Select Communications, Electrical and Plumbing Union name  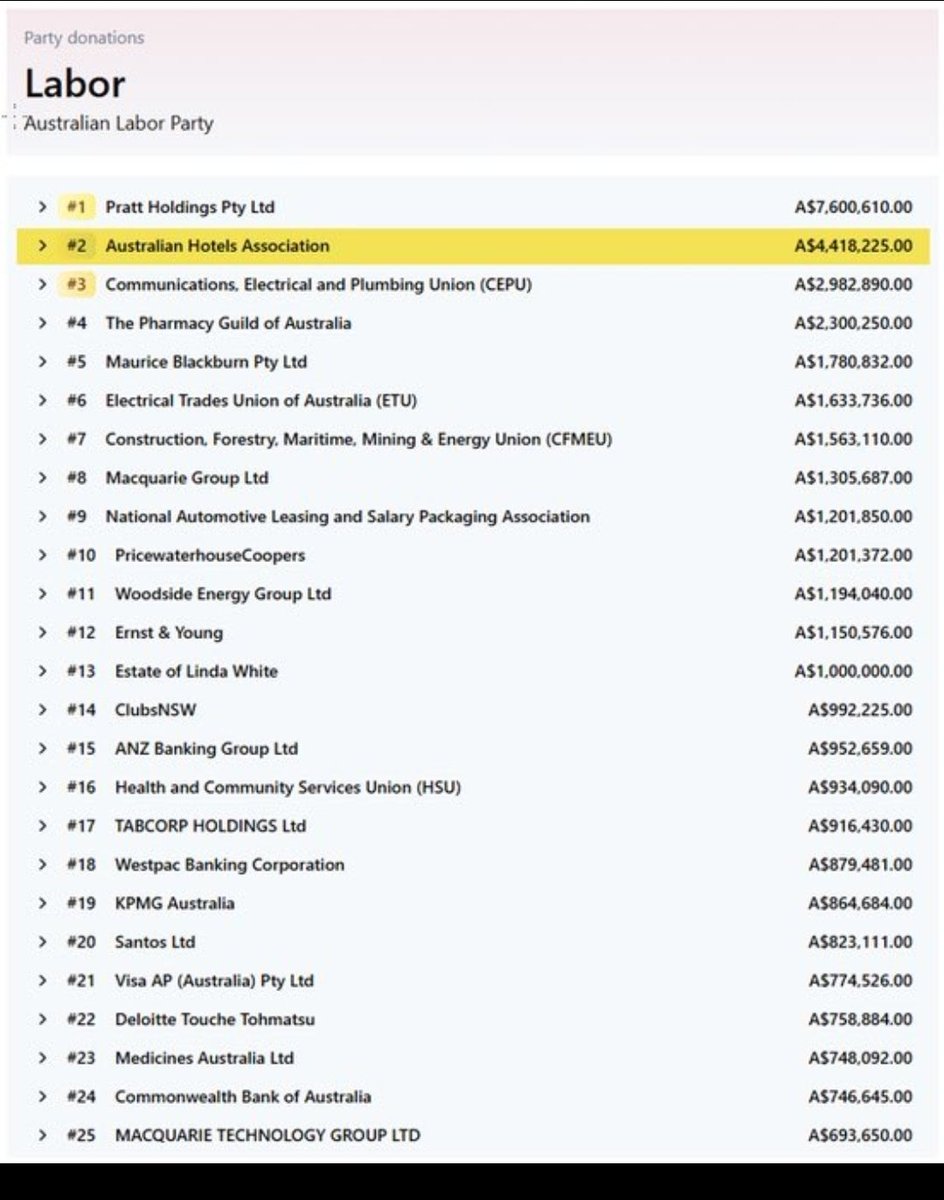pos(319,285)
